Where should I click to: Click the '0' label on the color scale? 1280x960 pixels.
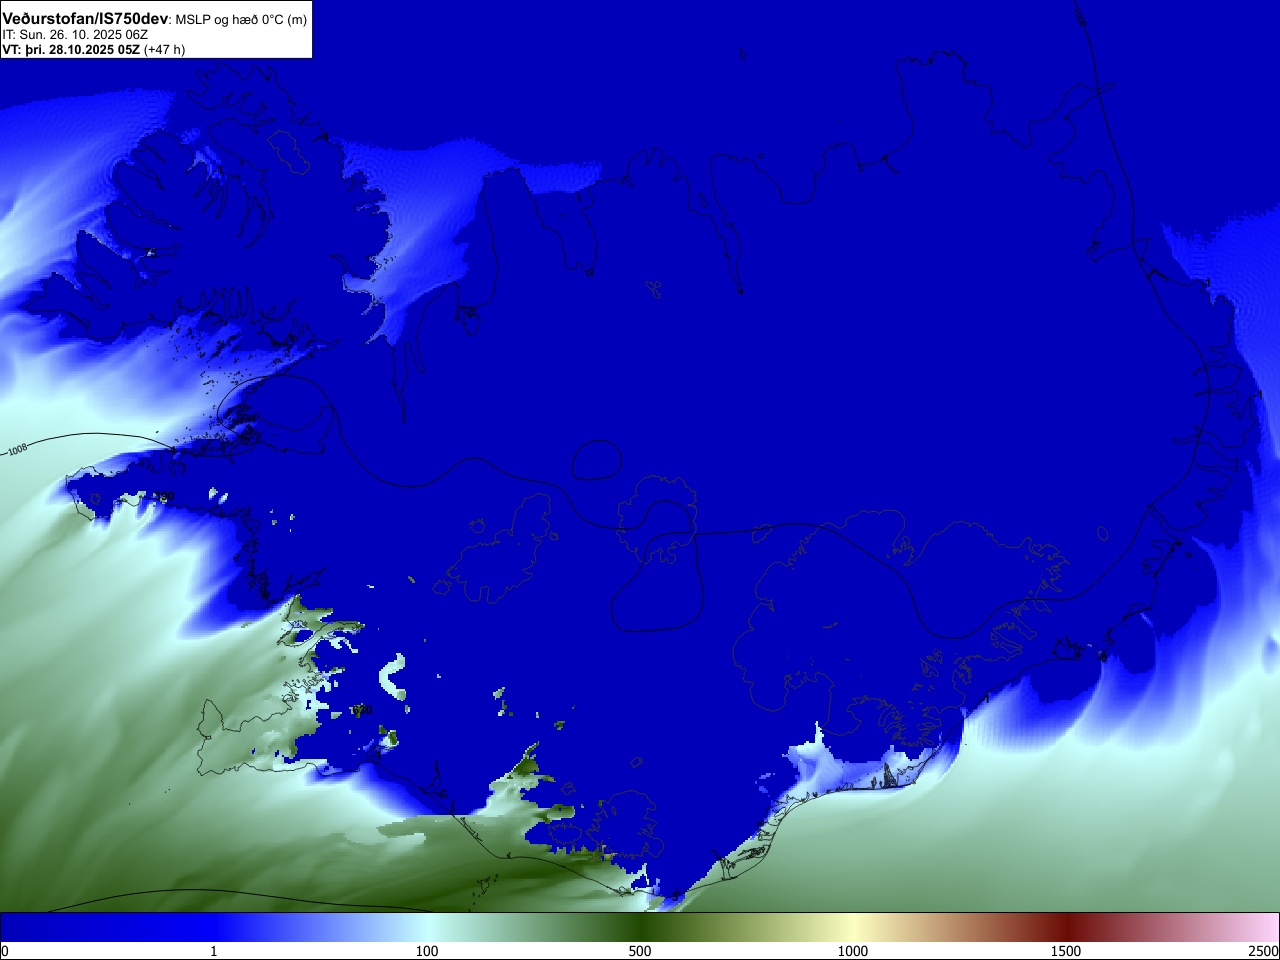[x=5, y=951]
